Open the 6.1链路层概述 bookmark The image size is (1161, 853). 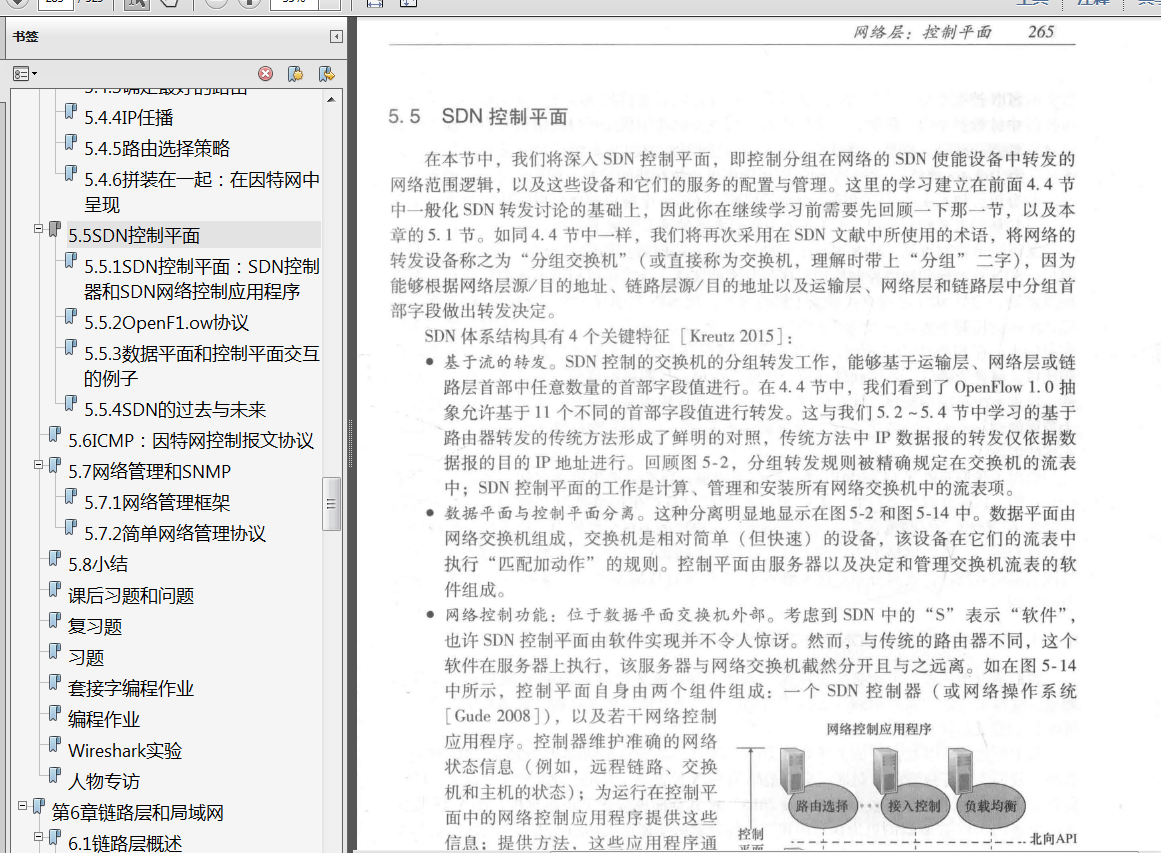(125, 843)
